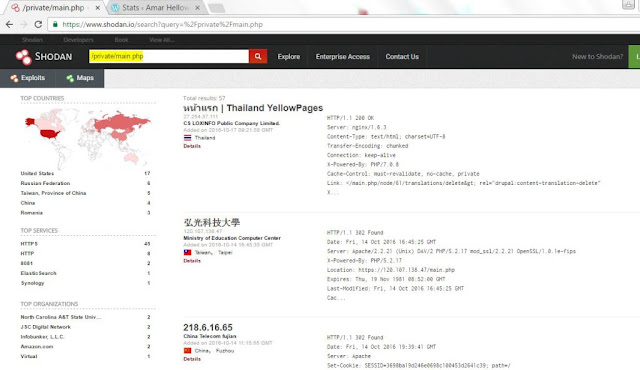Filter by Elastic Search service
640x370 pixels.
point(38,273)
